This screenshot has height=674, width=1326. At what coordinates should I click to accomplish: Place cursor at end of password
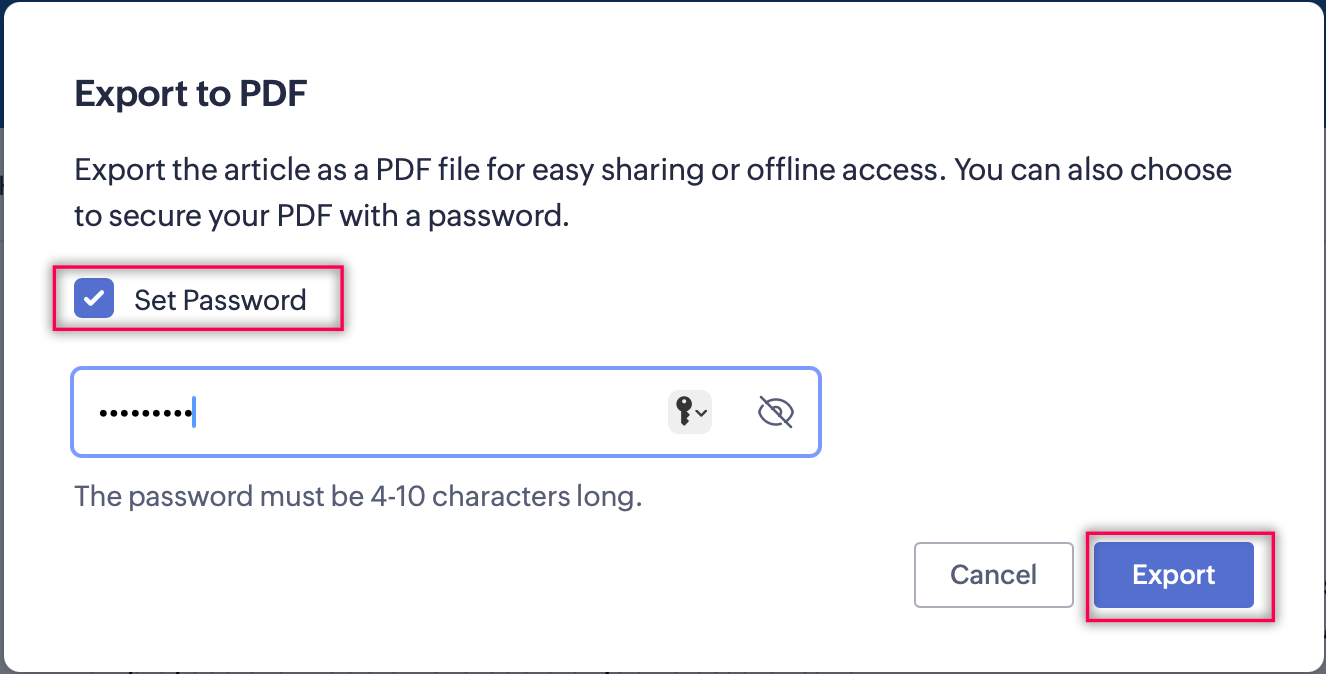tap(194, 412)
